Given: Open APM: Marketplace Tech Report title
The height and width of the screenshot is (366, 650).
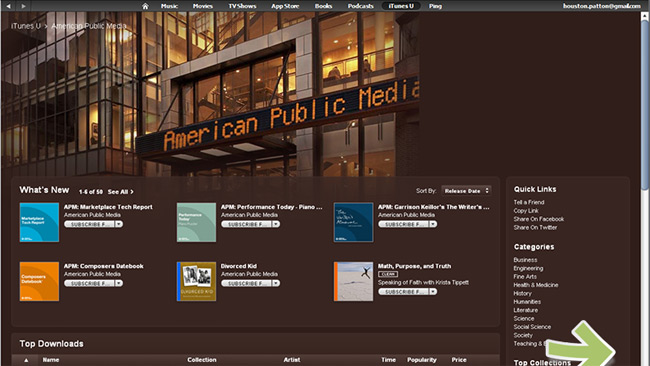Looking at the screenshot, I should point(108,207).
